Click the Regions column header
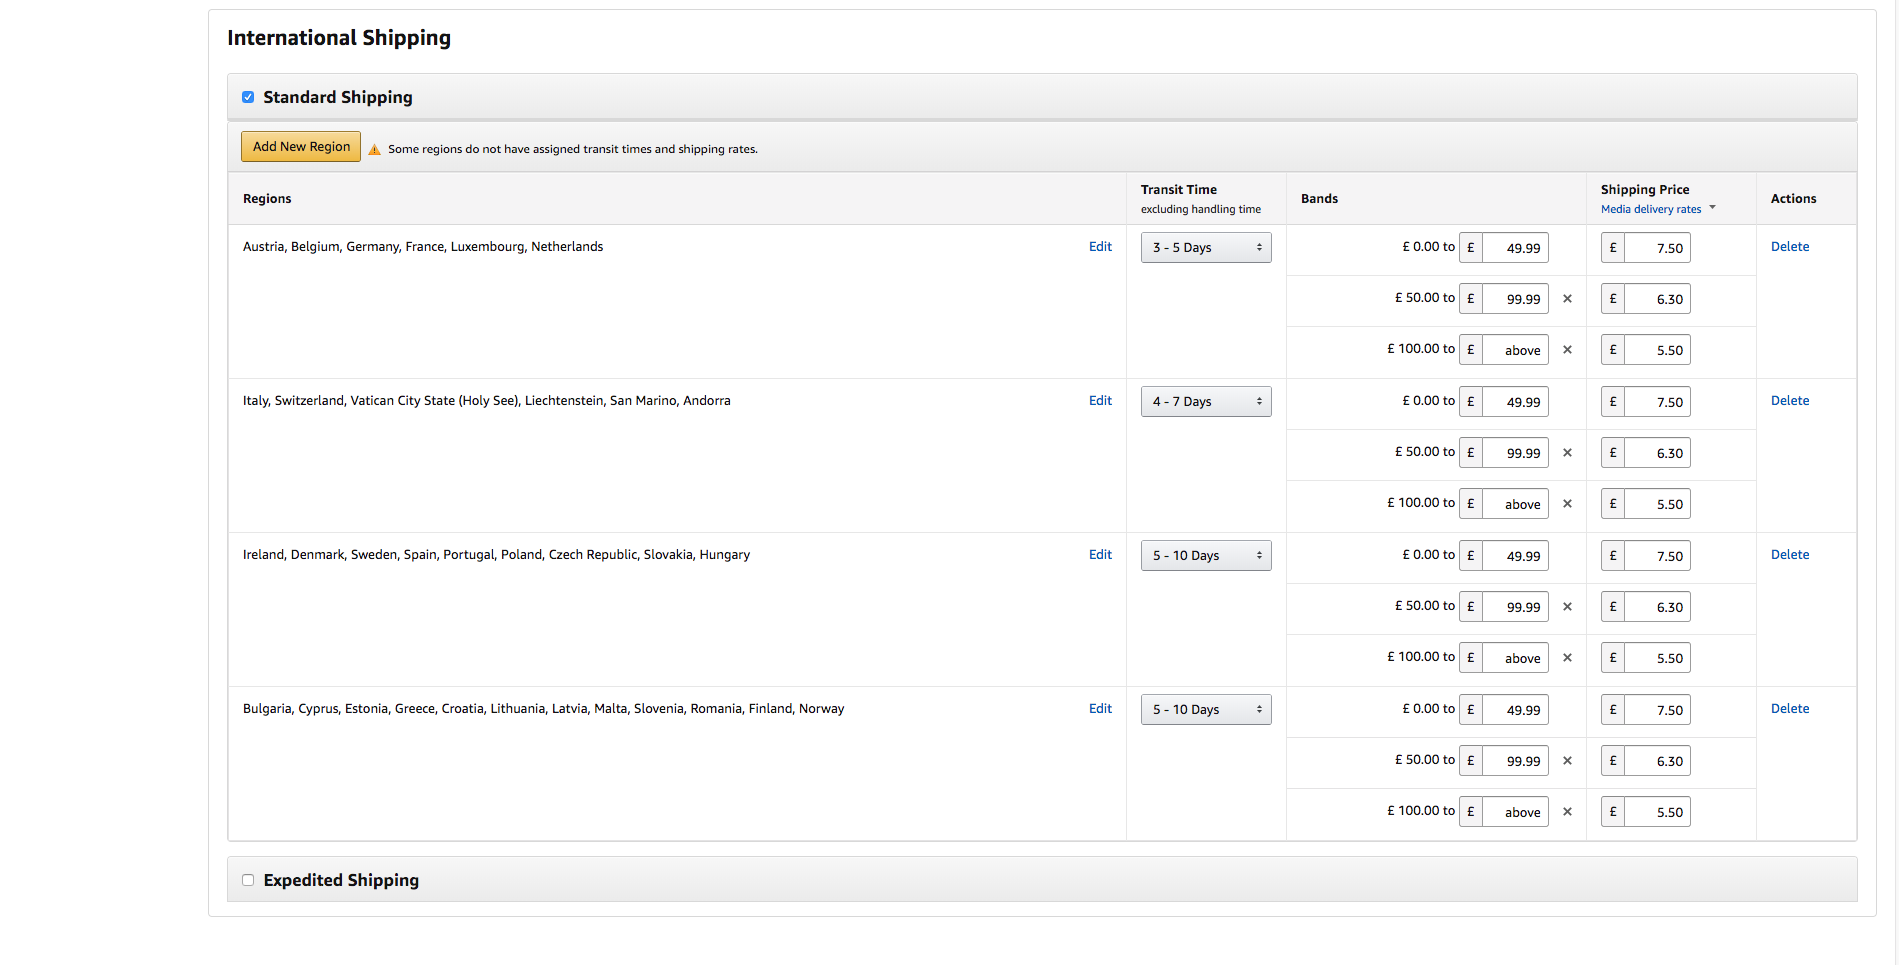 coord(267,198)
